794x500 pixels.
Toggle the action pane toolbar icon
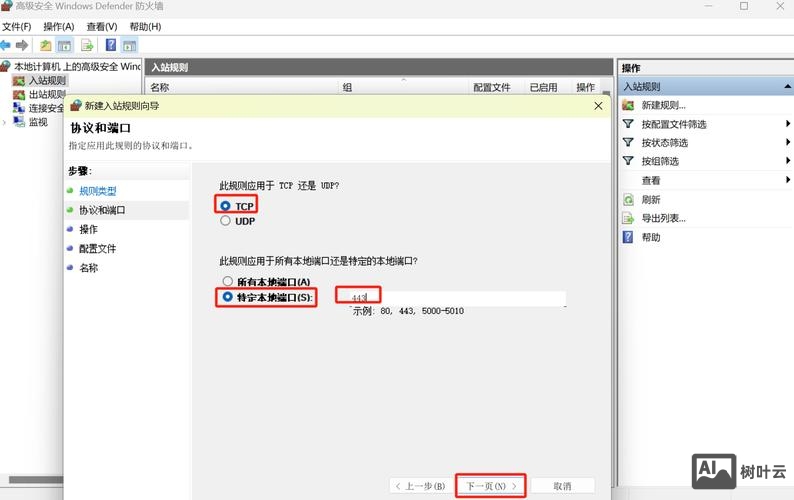pyautogui.click(x=130, y=46)
